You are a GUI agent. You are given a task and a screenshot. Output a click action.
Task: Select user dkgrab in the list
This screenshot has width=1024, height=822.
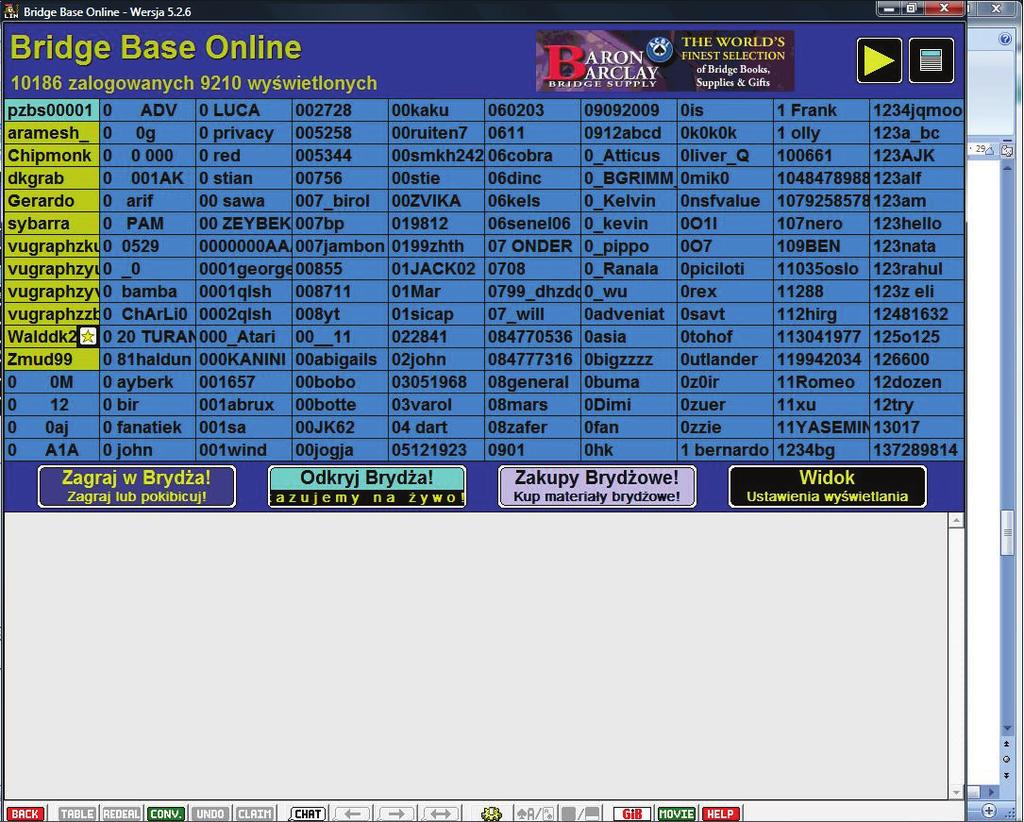pyautogui.click(x=52, y=178)
